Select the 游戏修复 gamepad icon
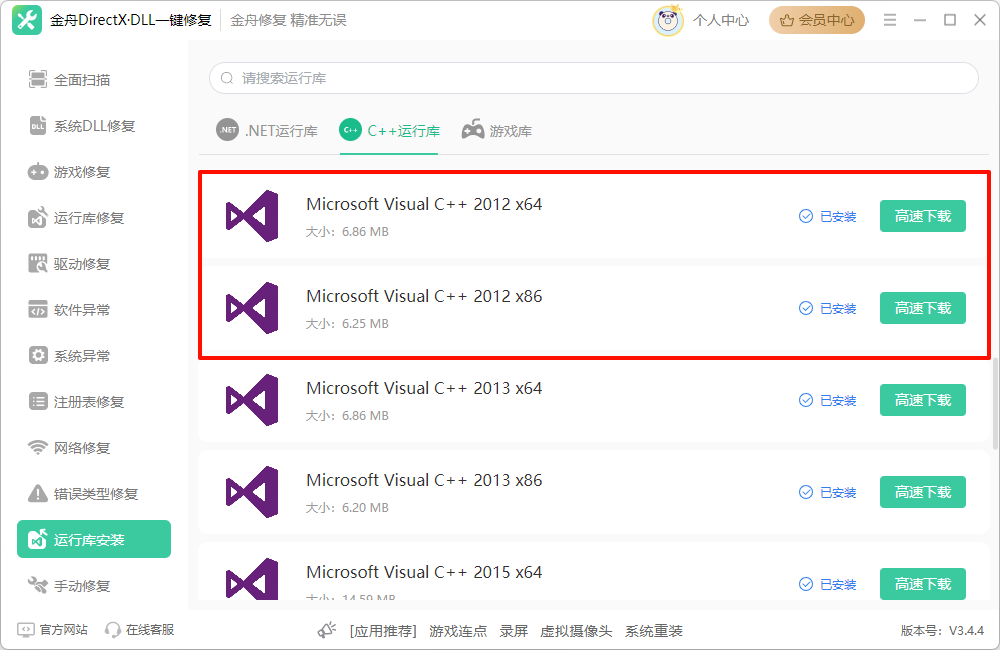 coord(38,172)
